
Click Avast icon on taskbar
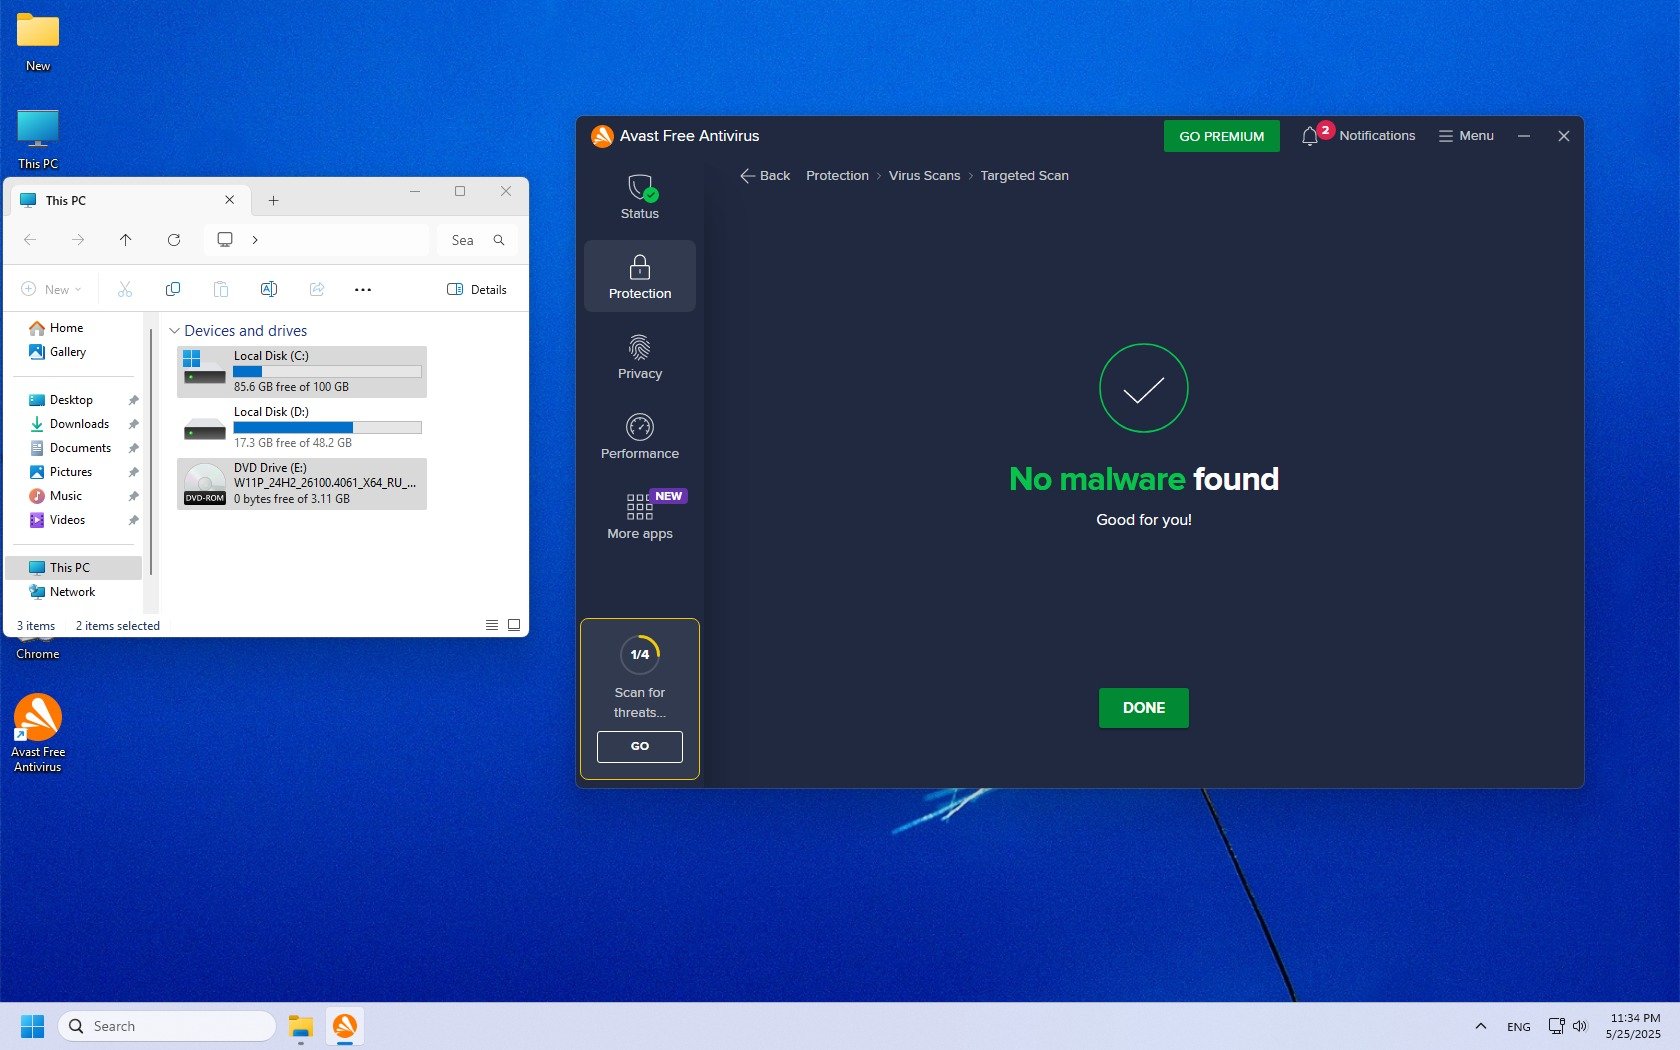point(345,1026)
